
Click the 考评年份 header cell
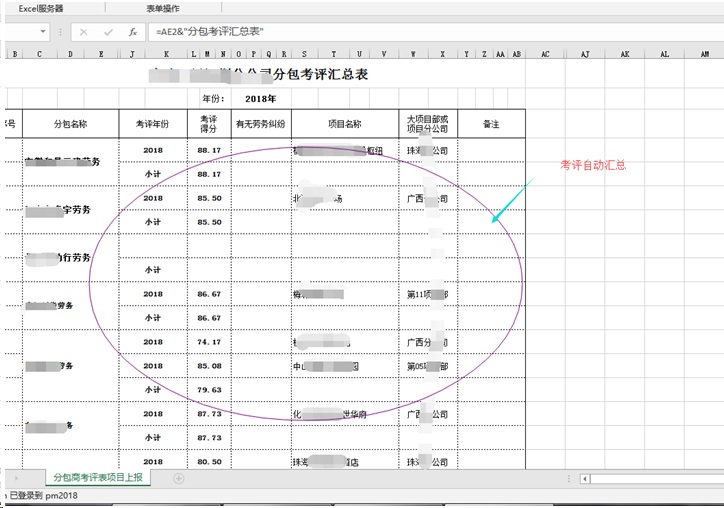152,124
